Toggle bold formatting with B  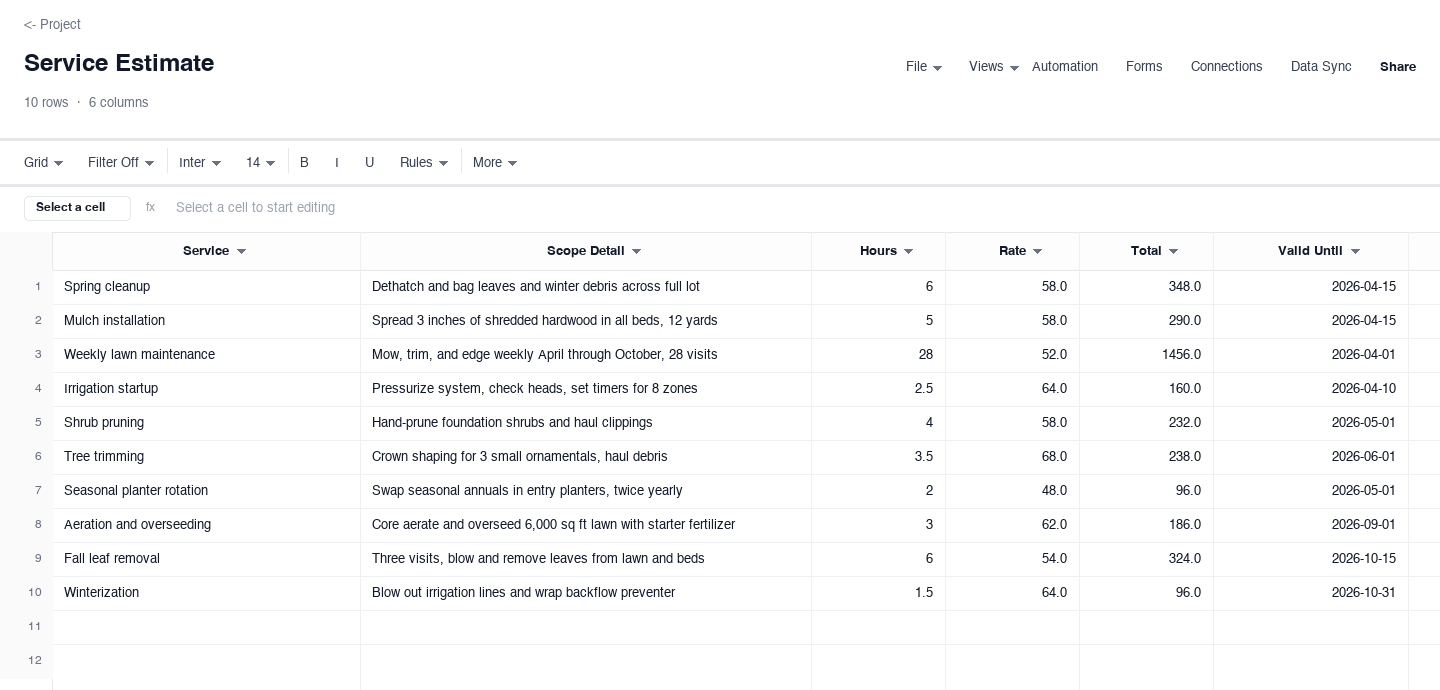click(x=305, y=163)
